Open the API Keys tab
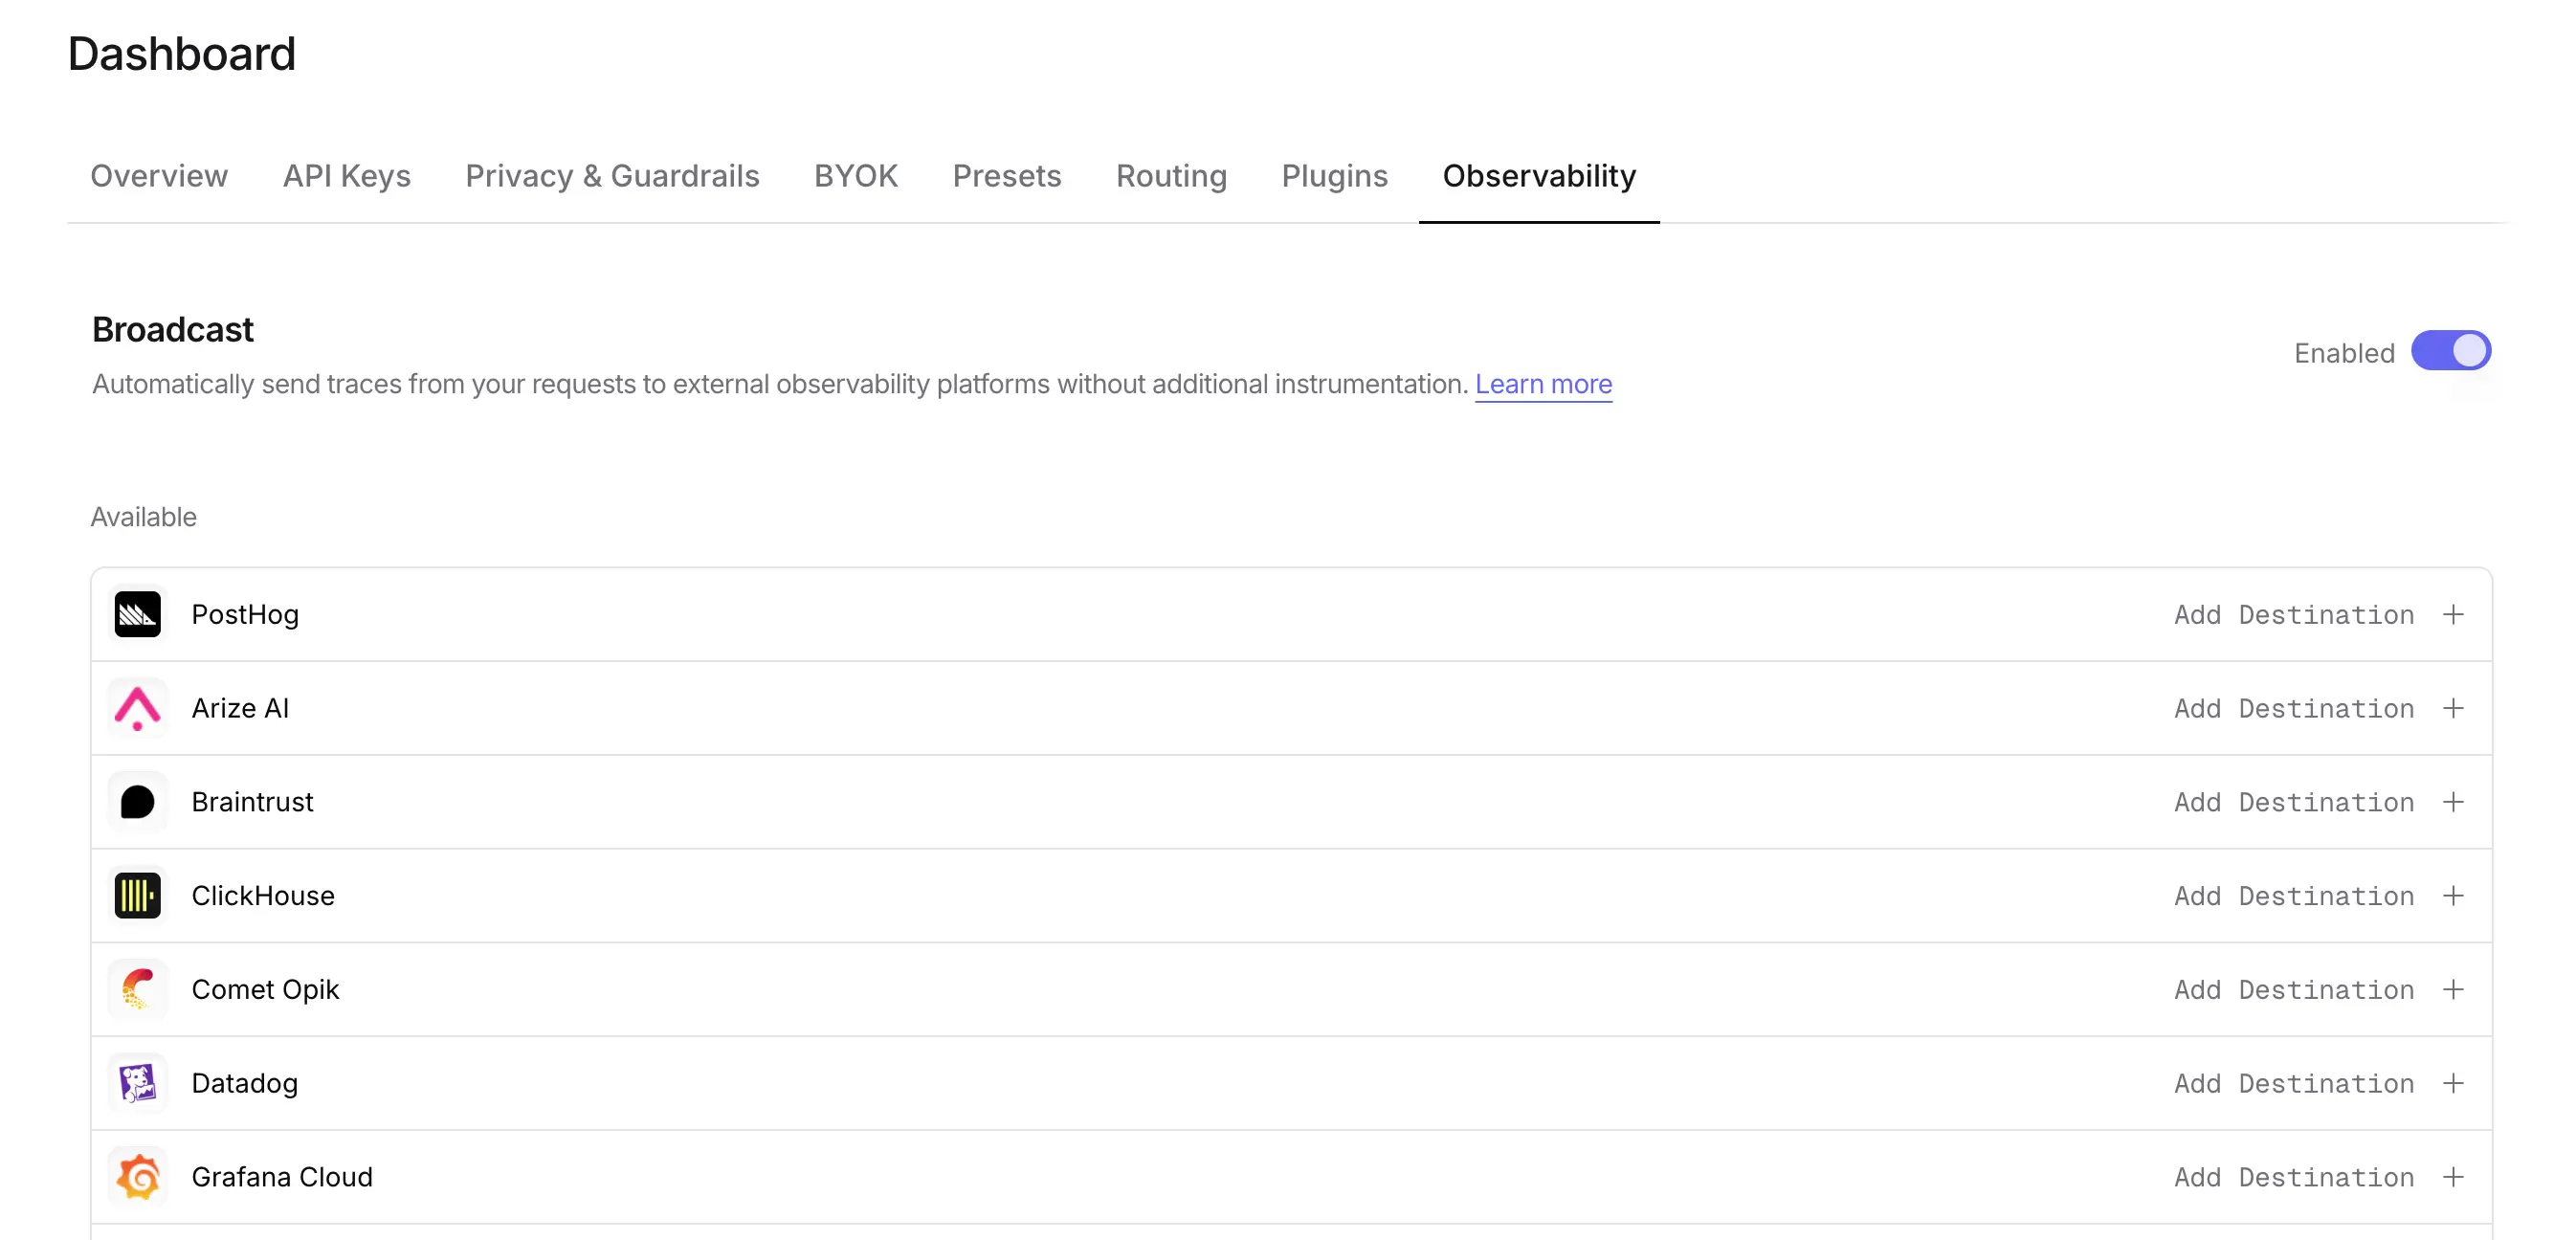 coord(346,176)
